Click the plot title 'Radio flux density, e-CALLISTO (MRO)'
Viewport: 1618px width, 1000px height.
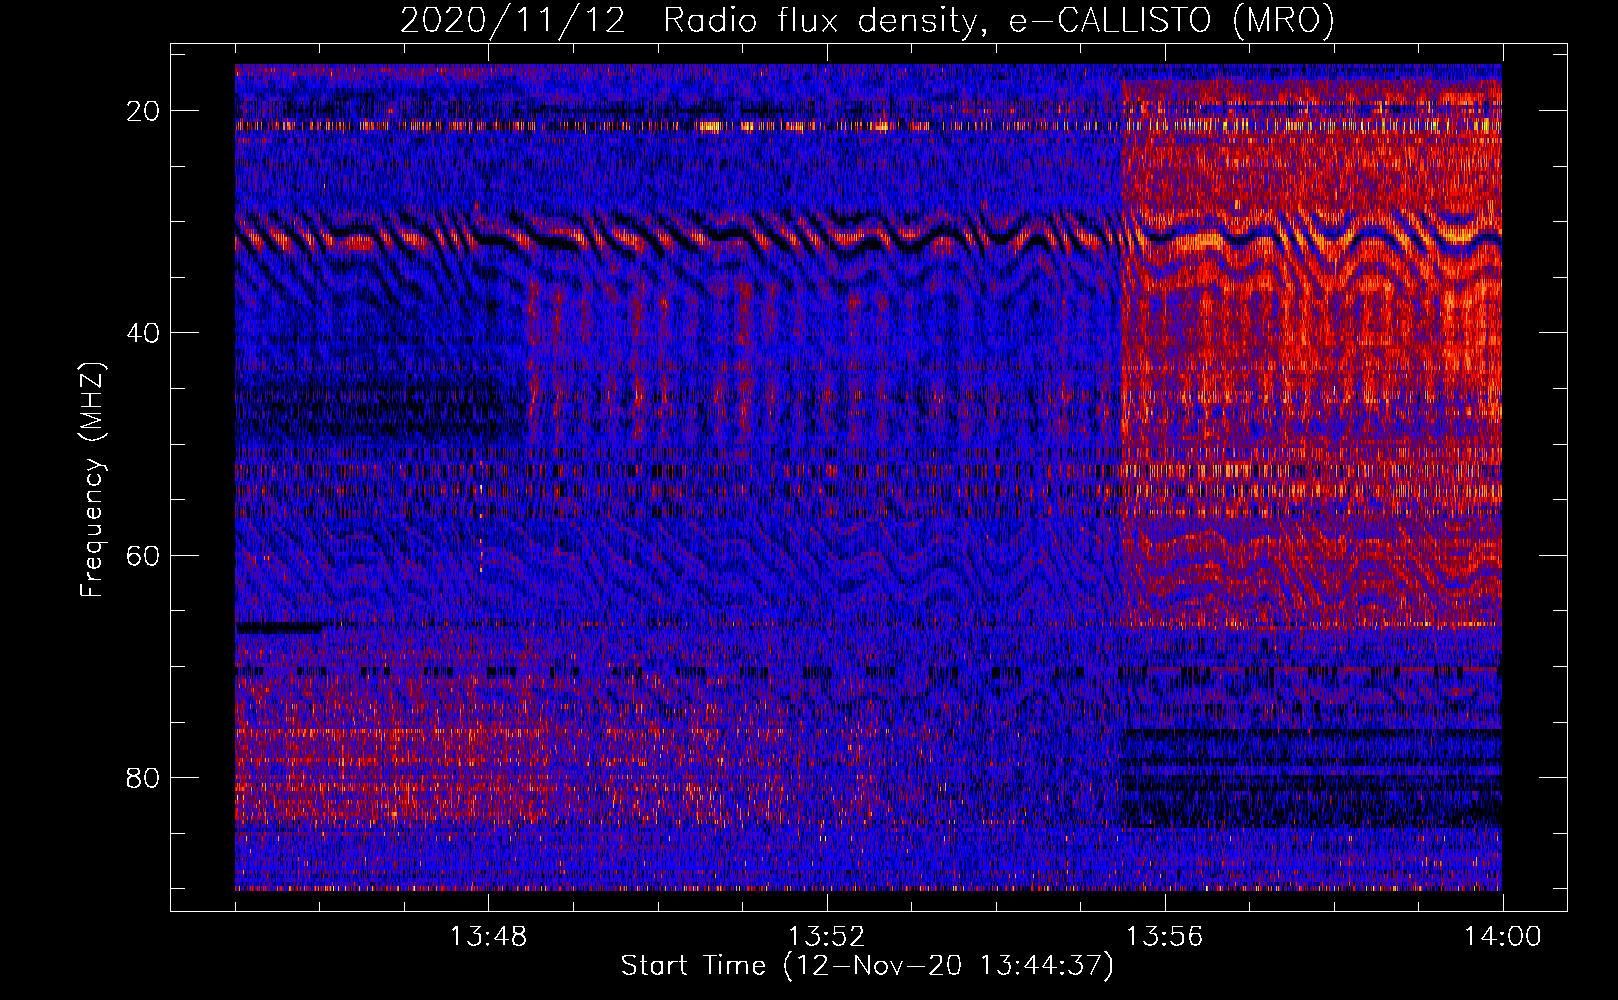click(999, 20)
